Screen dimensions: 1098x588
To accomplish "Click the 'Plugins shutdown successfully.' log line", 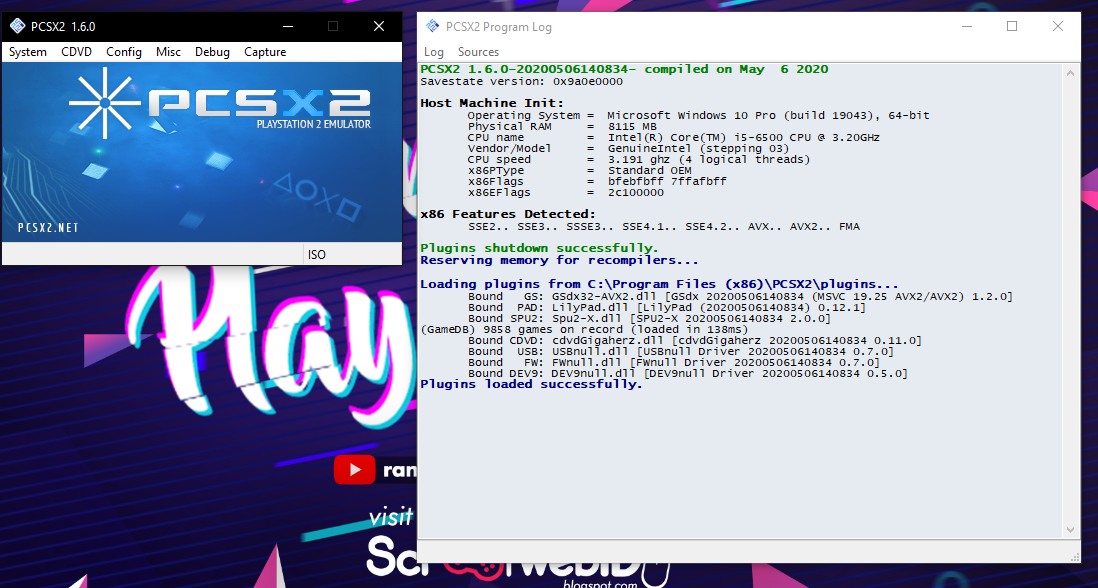I will pyautogui.click(x=539, y=248).
